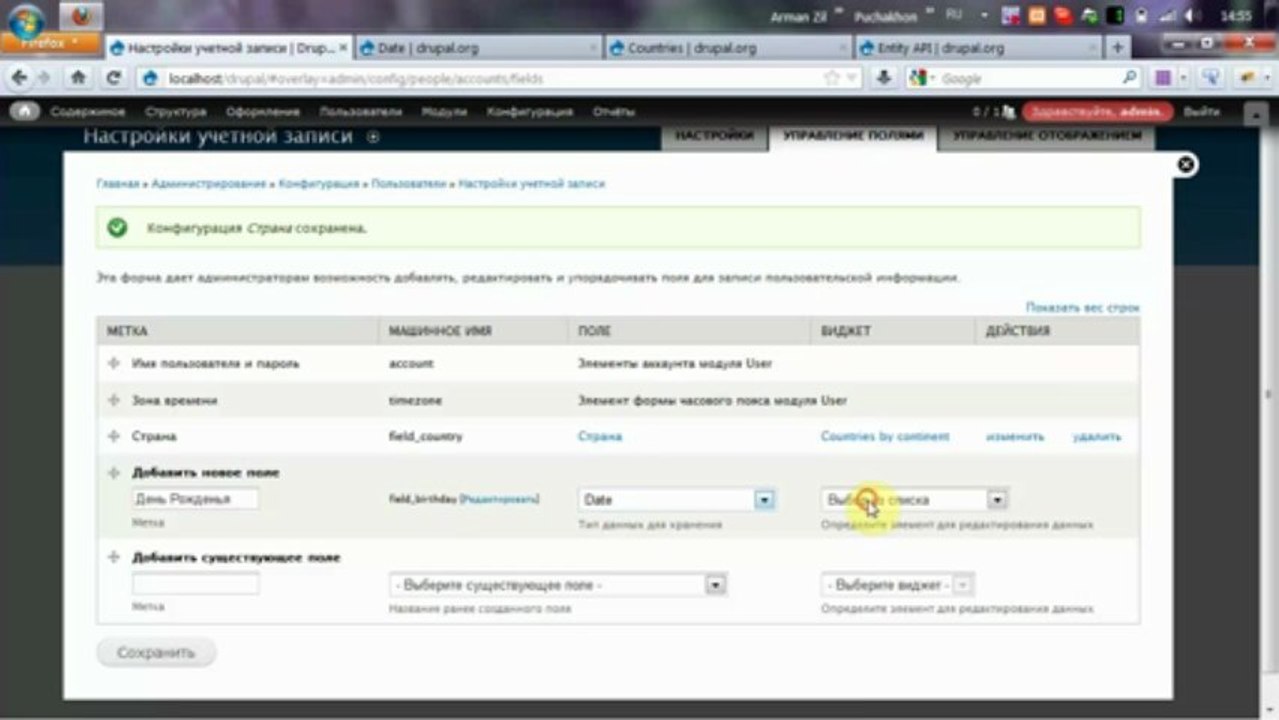The height and width of the screenshot is (720, 1279).
Task: Open the Настройки tab
Action: [x=714, y=136]
